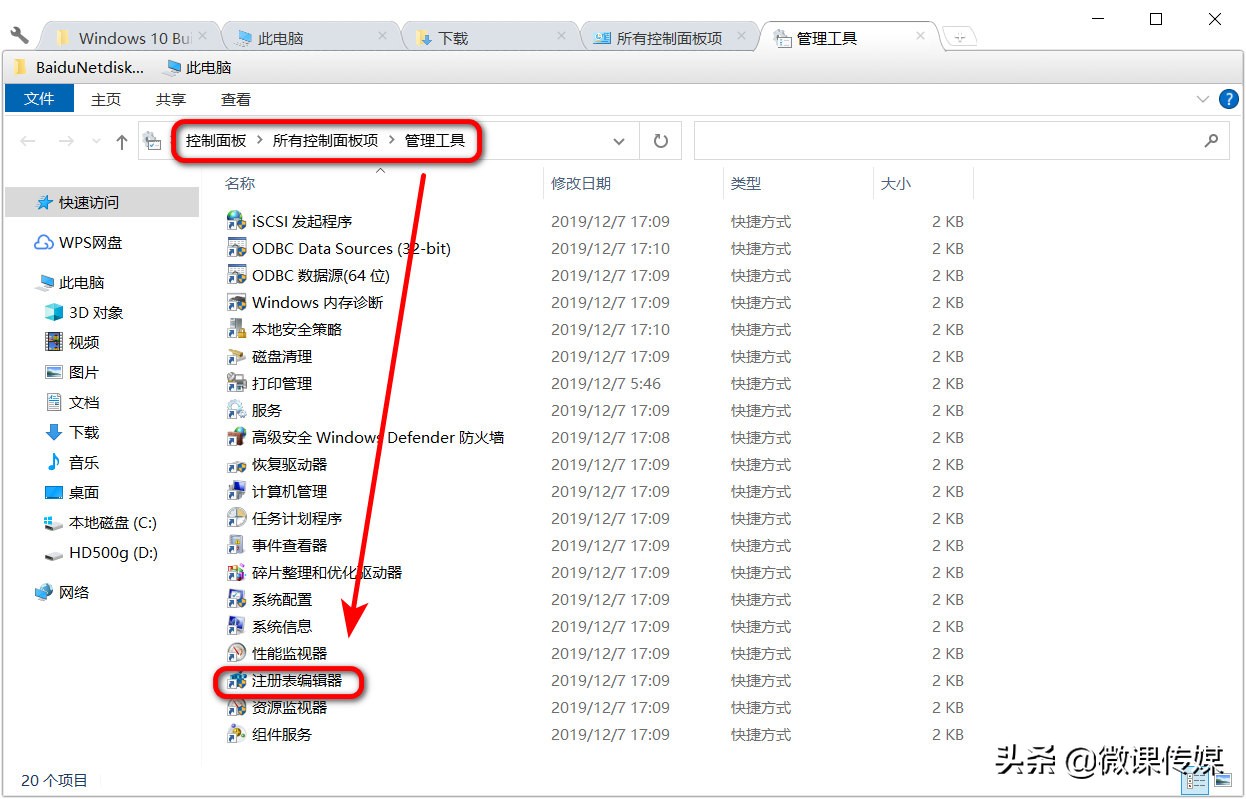The height and width of the screenshot is (799, 1246).
Task: Open Help via the question mark icon
Action: point(1229,99)
